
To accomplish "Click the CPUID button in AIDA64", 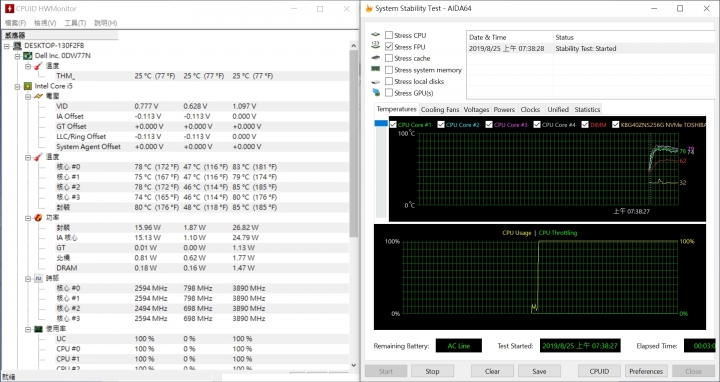I will click(x=599, y=371).
